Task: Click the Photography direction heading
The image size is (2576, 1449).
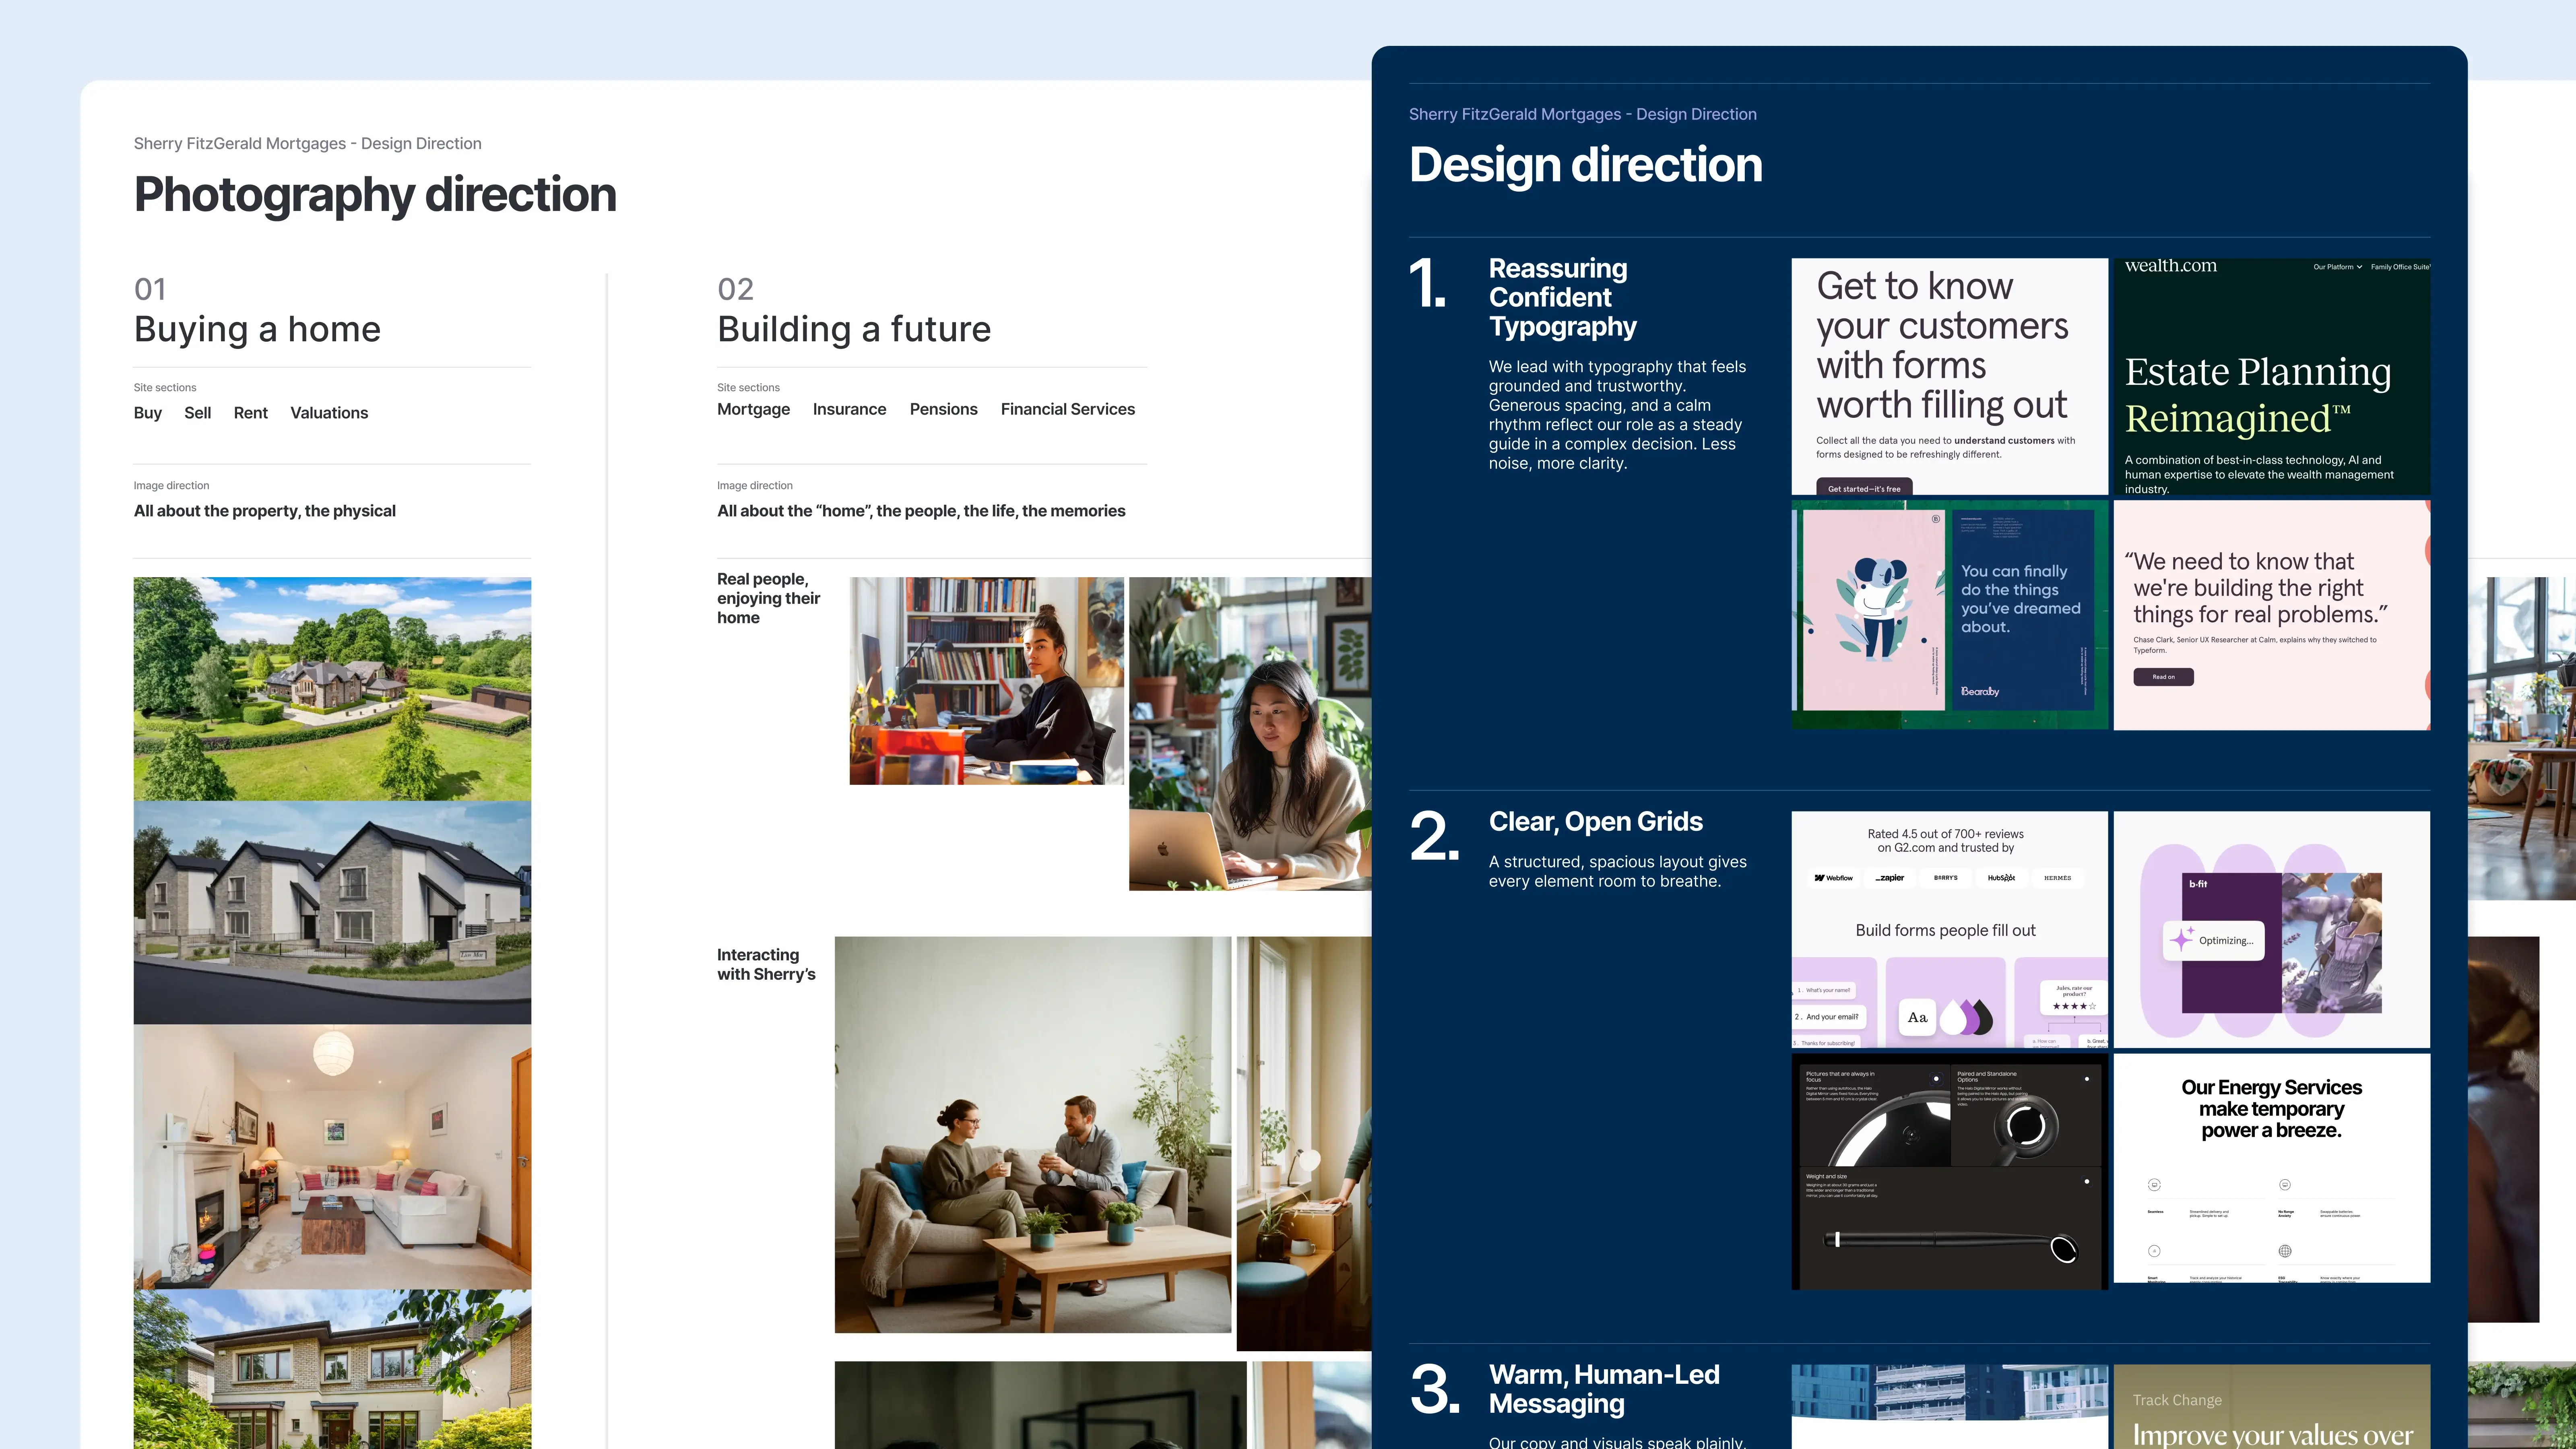Action: click(375, 195)
